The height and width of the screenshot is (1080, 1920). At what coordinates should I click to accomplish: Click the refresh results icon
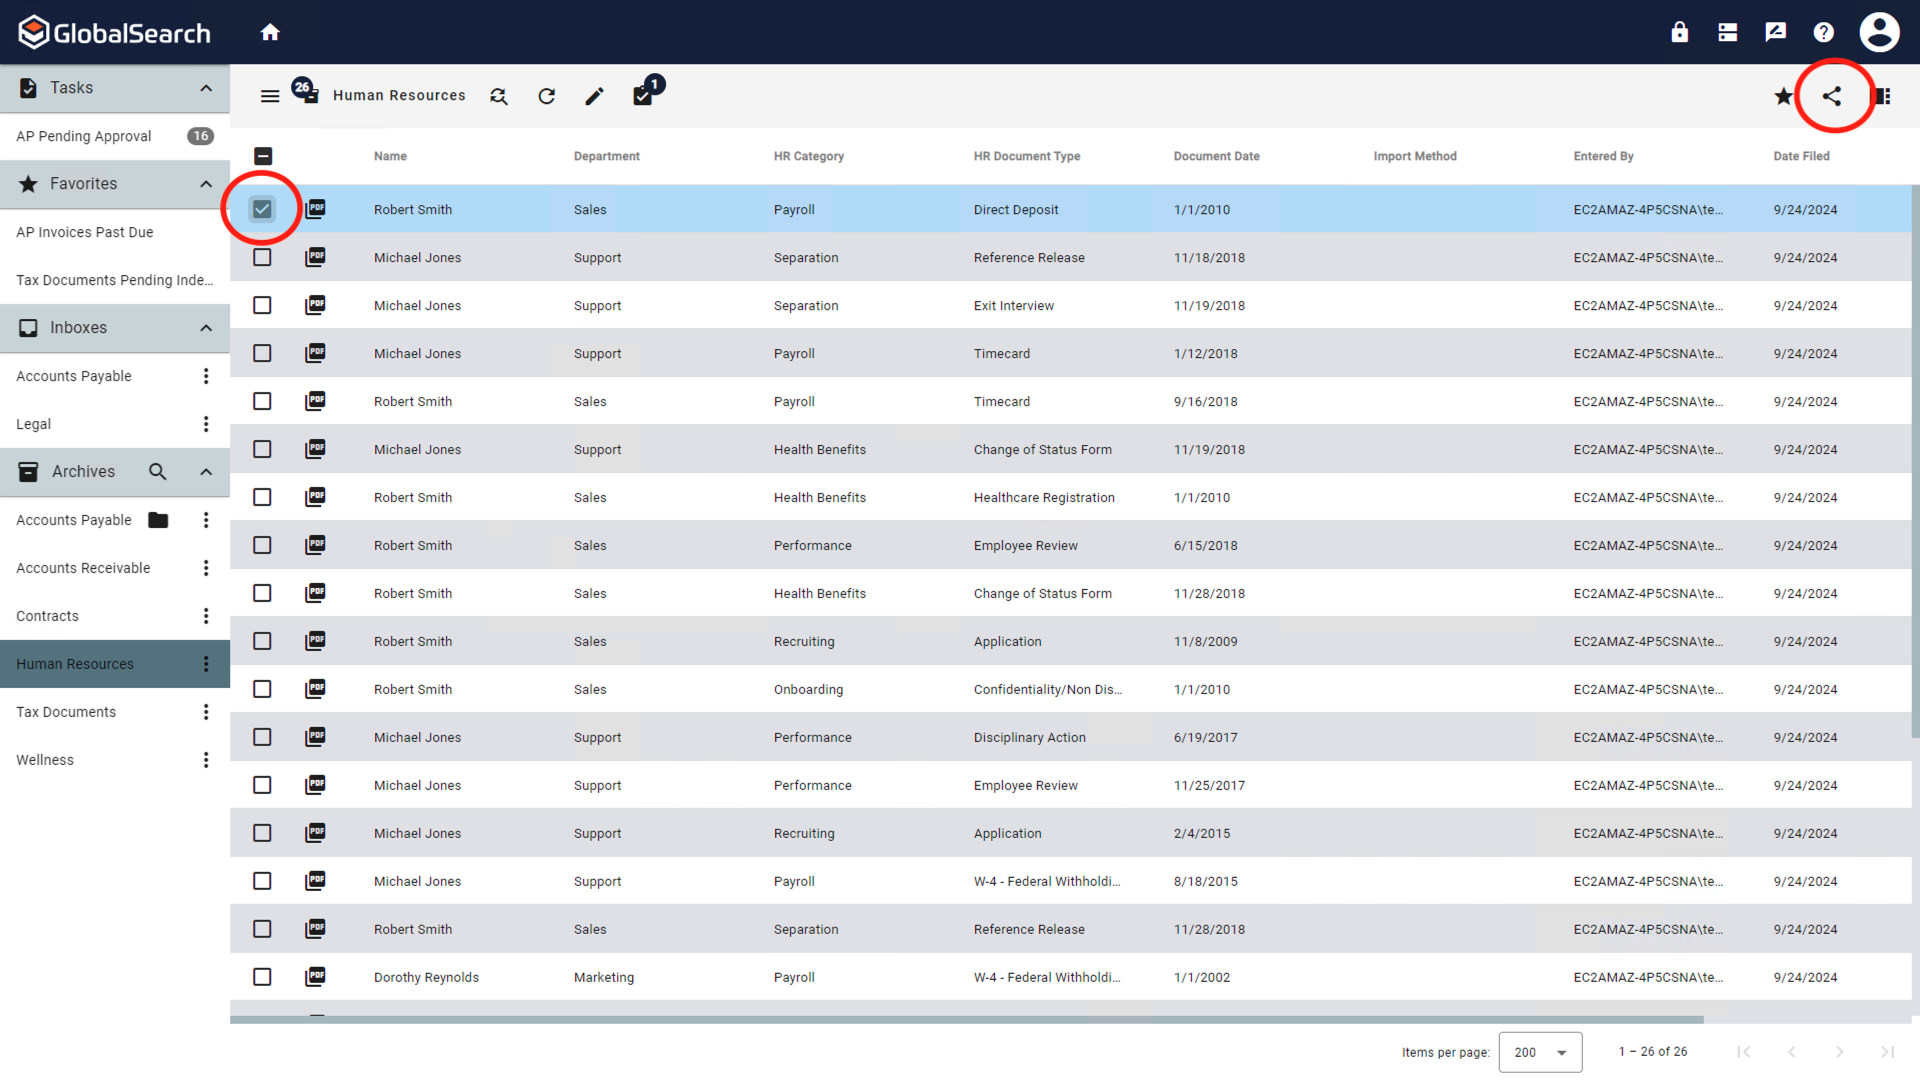(546, 96)
